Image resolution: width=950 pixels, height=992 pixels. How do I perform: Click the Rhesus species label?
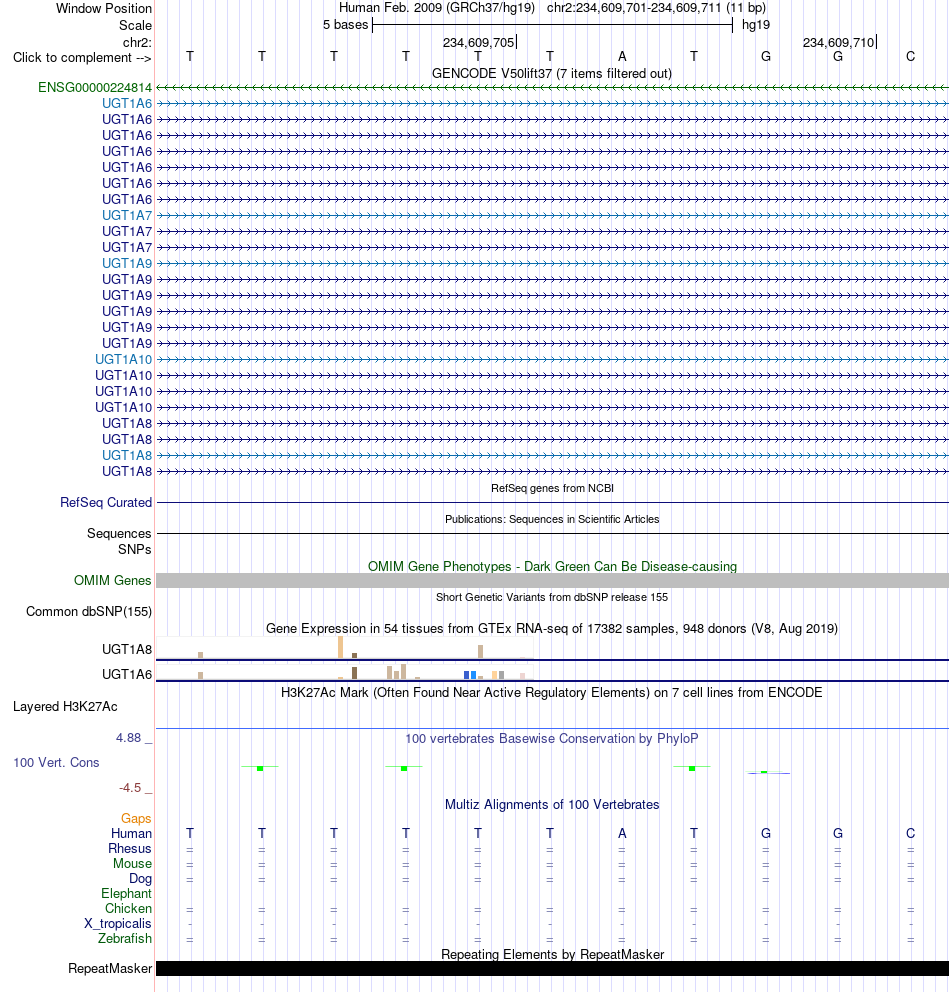click(x=130, y=848)
